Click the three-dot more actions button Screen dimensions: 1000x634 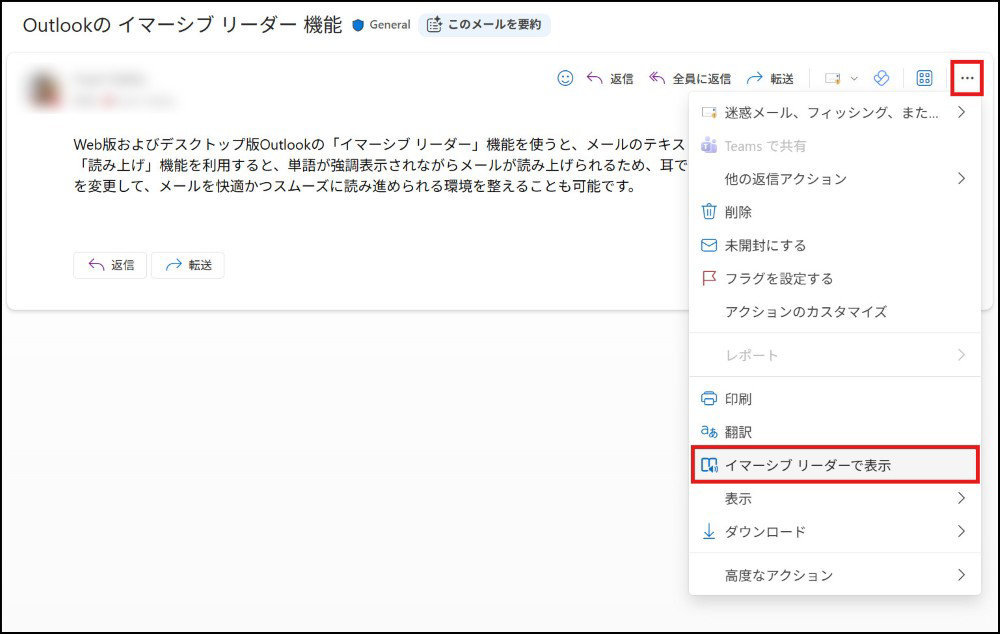967,78
